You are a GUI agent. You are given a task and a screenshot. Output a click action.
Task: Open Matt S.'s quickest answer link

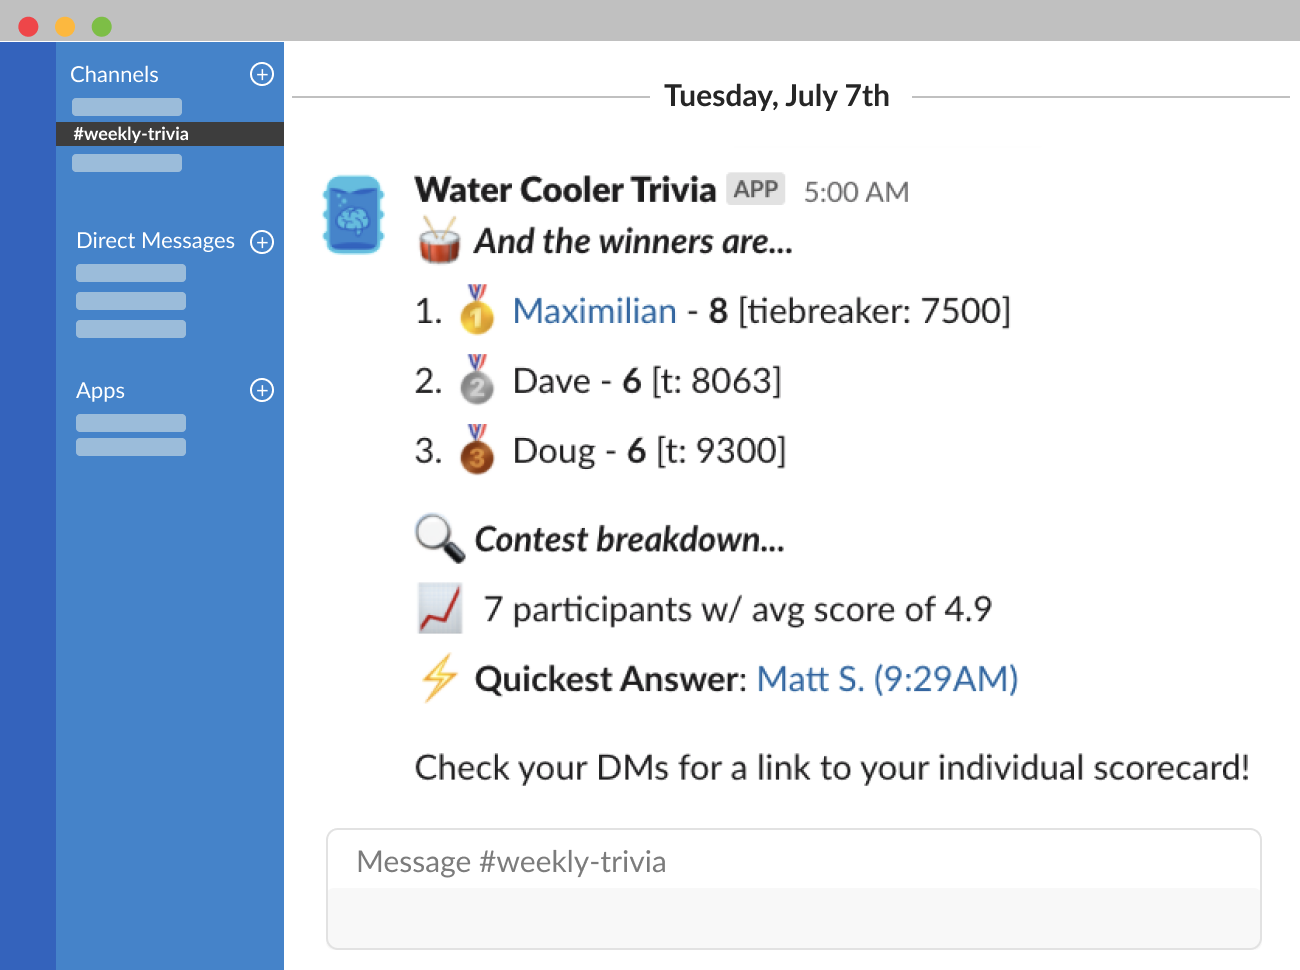pos(886,678)
